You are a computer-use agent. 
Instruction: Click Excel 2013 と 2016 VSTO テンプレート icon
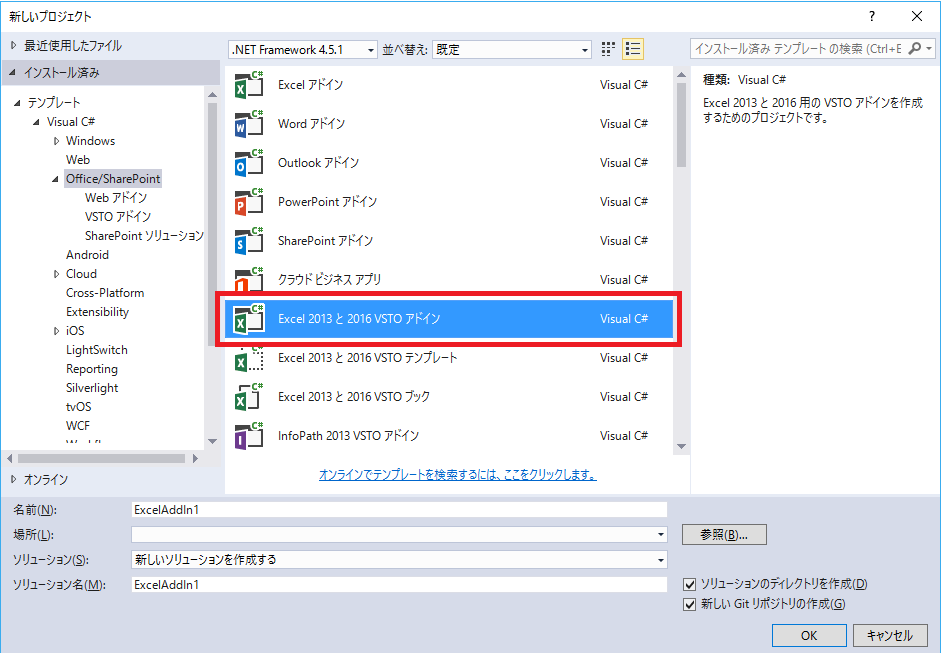(249, 358)
